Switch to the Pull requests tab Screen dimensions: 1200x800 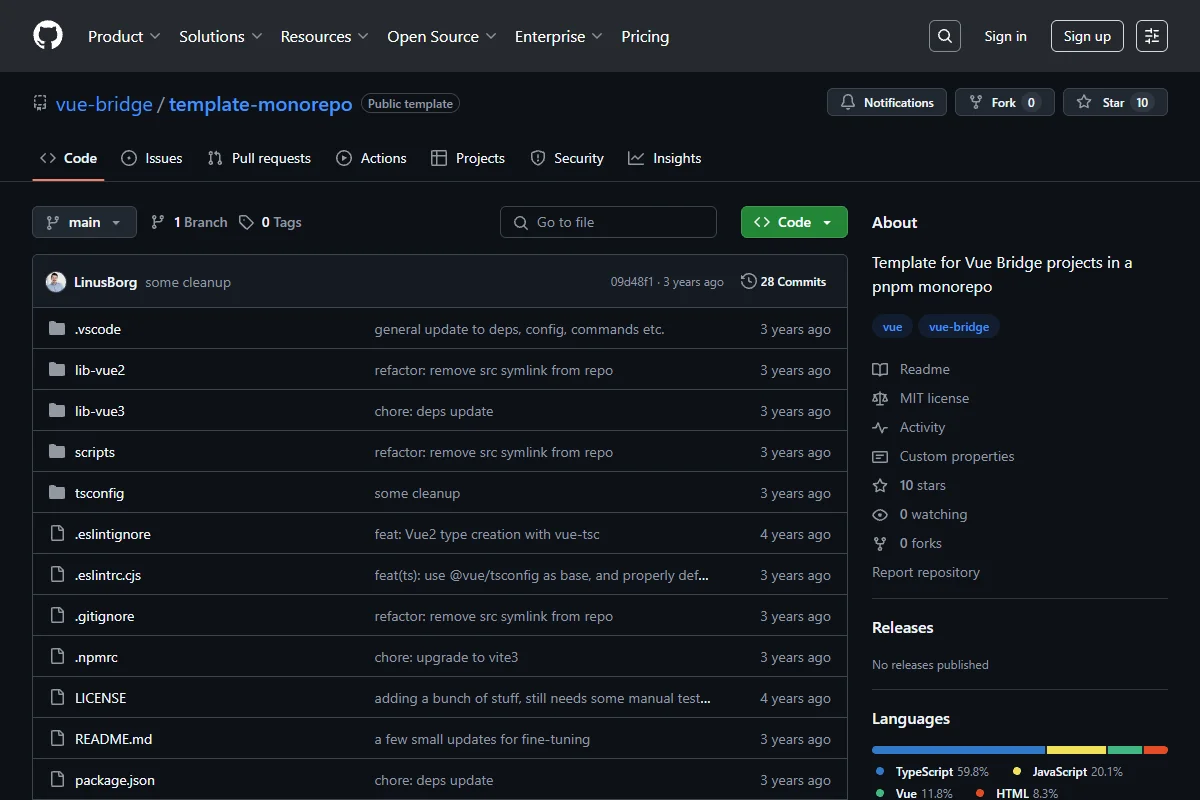click(259, 158)
